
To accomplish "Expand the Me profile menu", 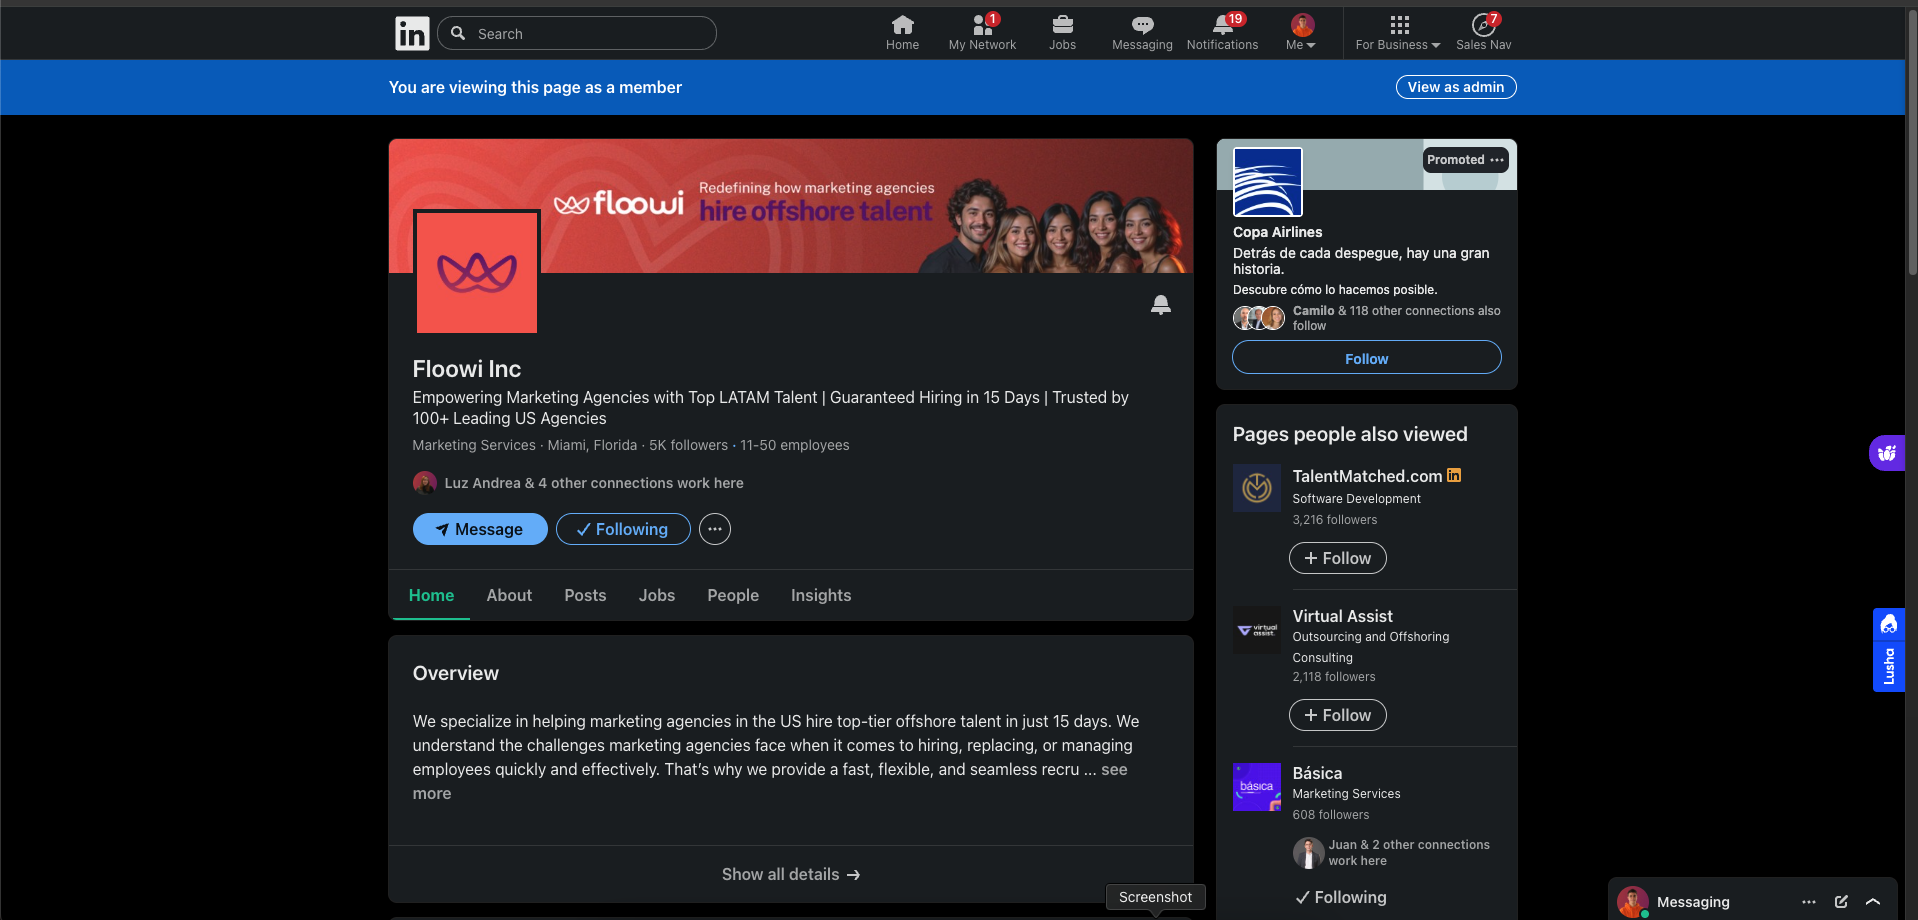I will 1299,32.
